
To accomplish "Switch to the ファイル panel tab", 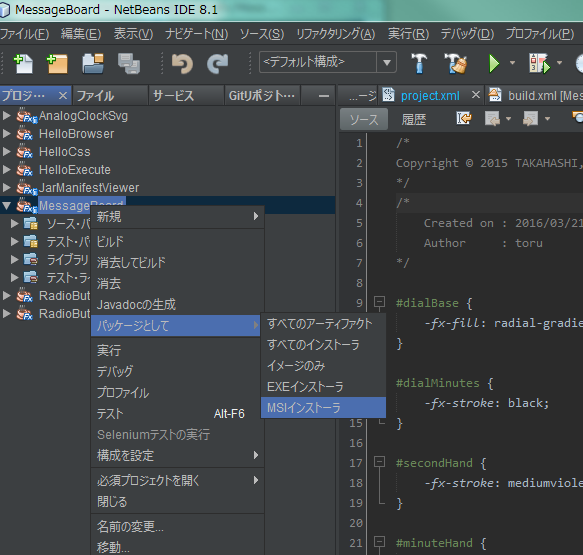I will click(110, 96).
